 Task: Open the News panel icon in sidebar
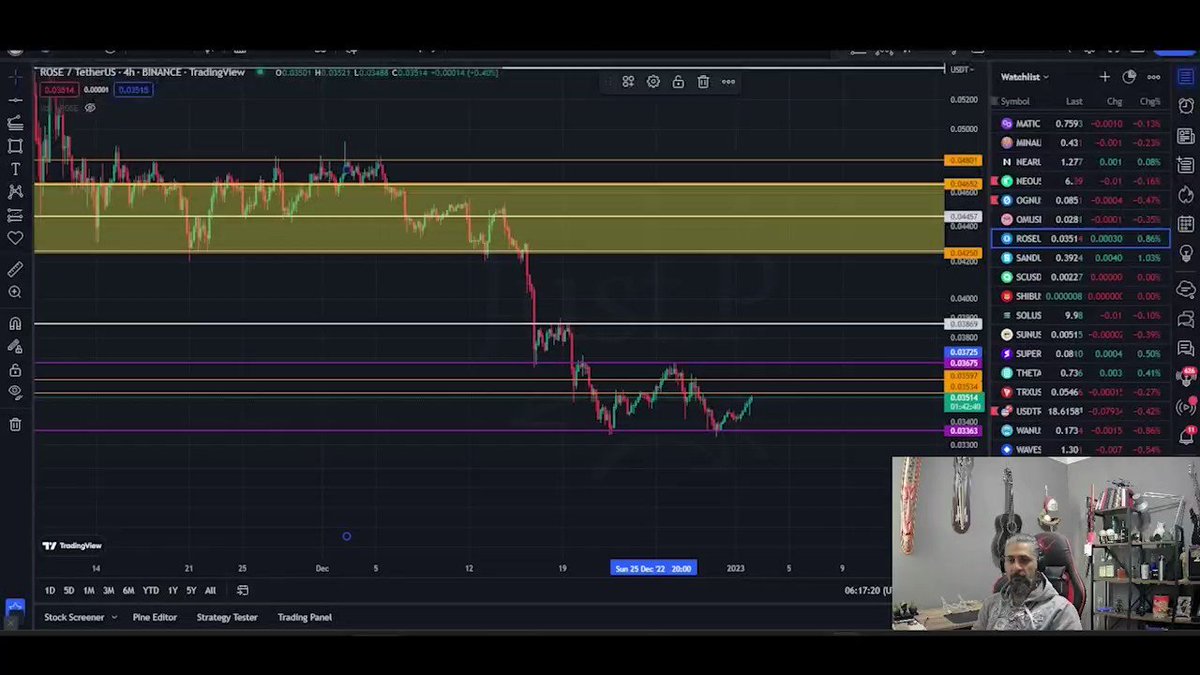tap(1186, 136)
